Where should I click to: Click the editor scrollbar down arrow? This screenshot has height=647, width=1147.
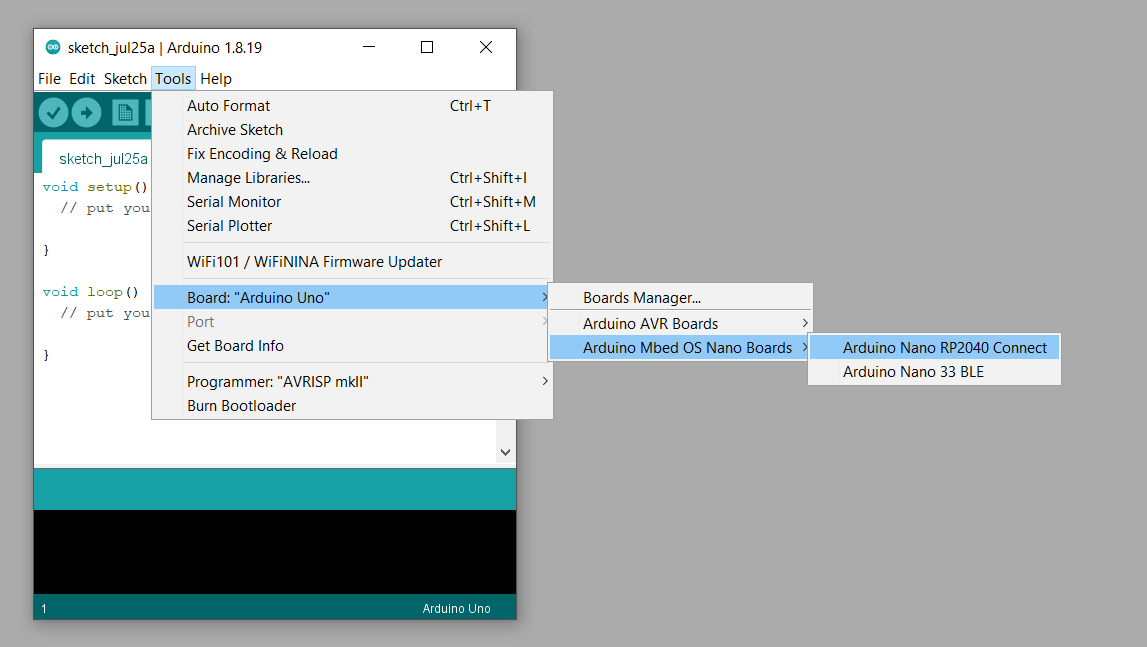pos(505,452)
